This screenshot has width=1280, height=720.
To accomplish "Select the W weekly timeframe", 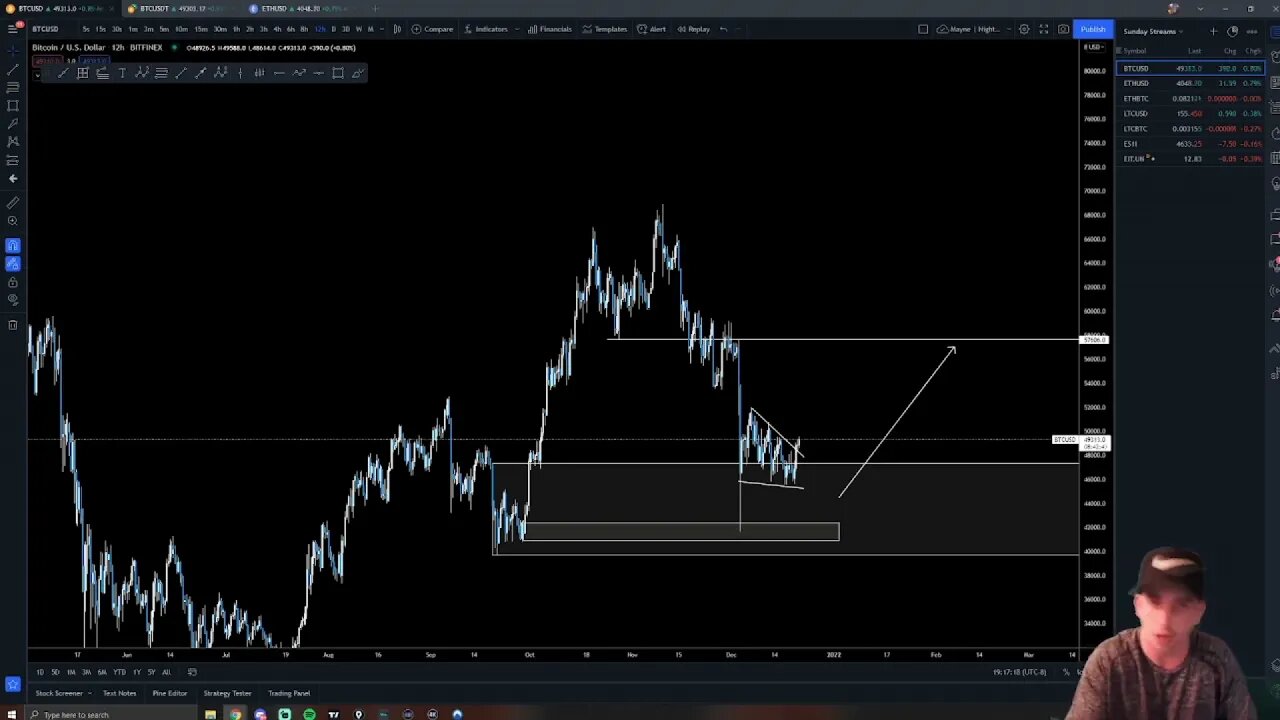I will pos(358,29).
